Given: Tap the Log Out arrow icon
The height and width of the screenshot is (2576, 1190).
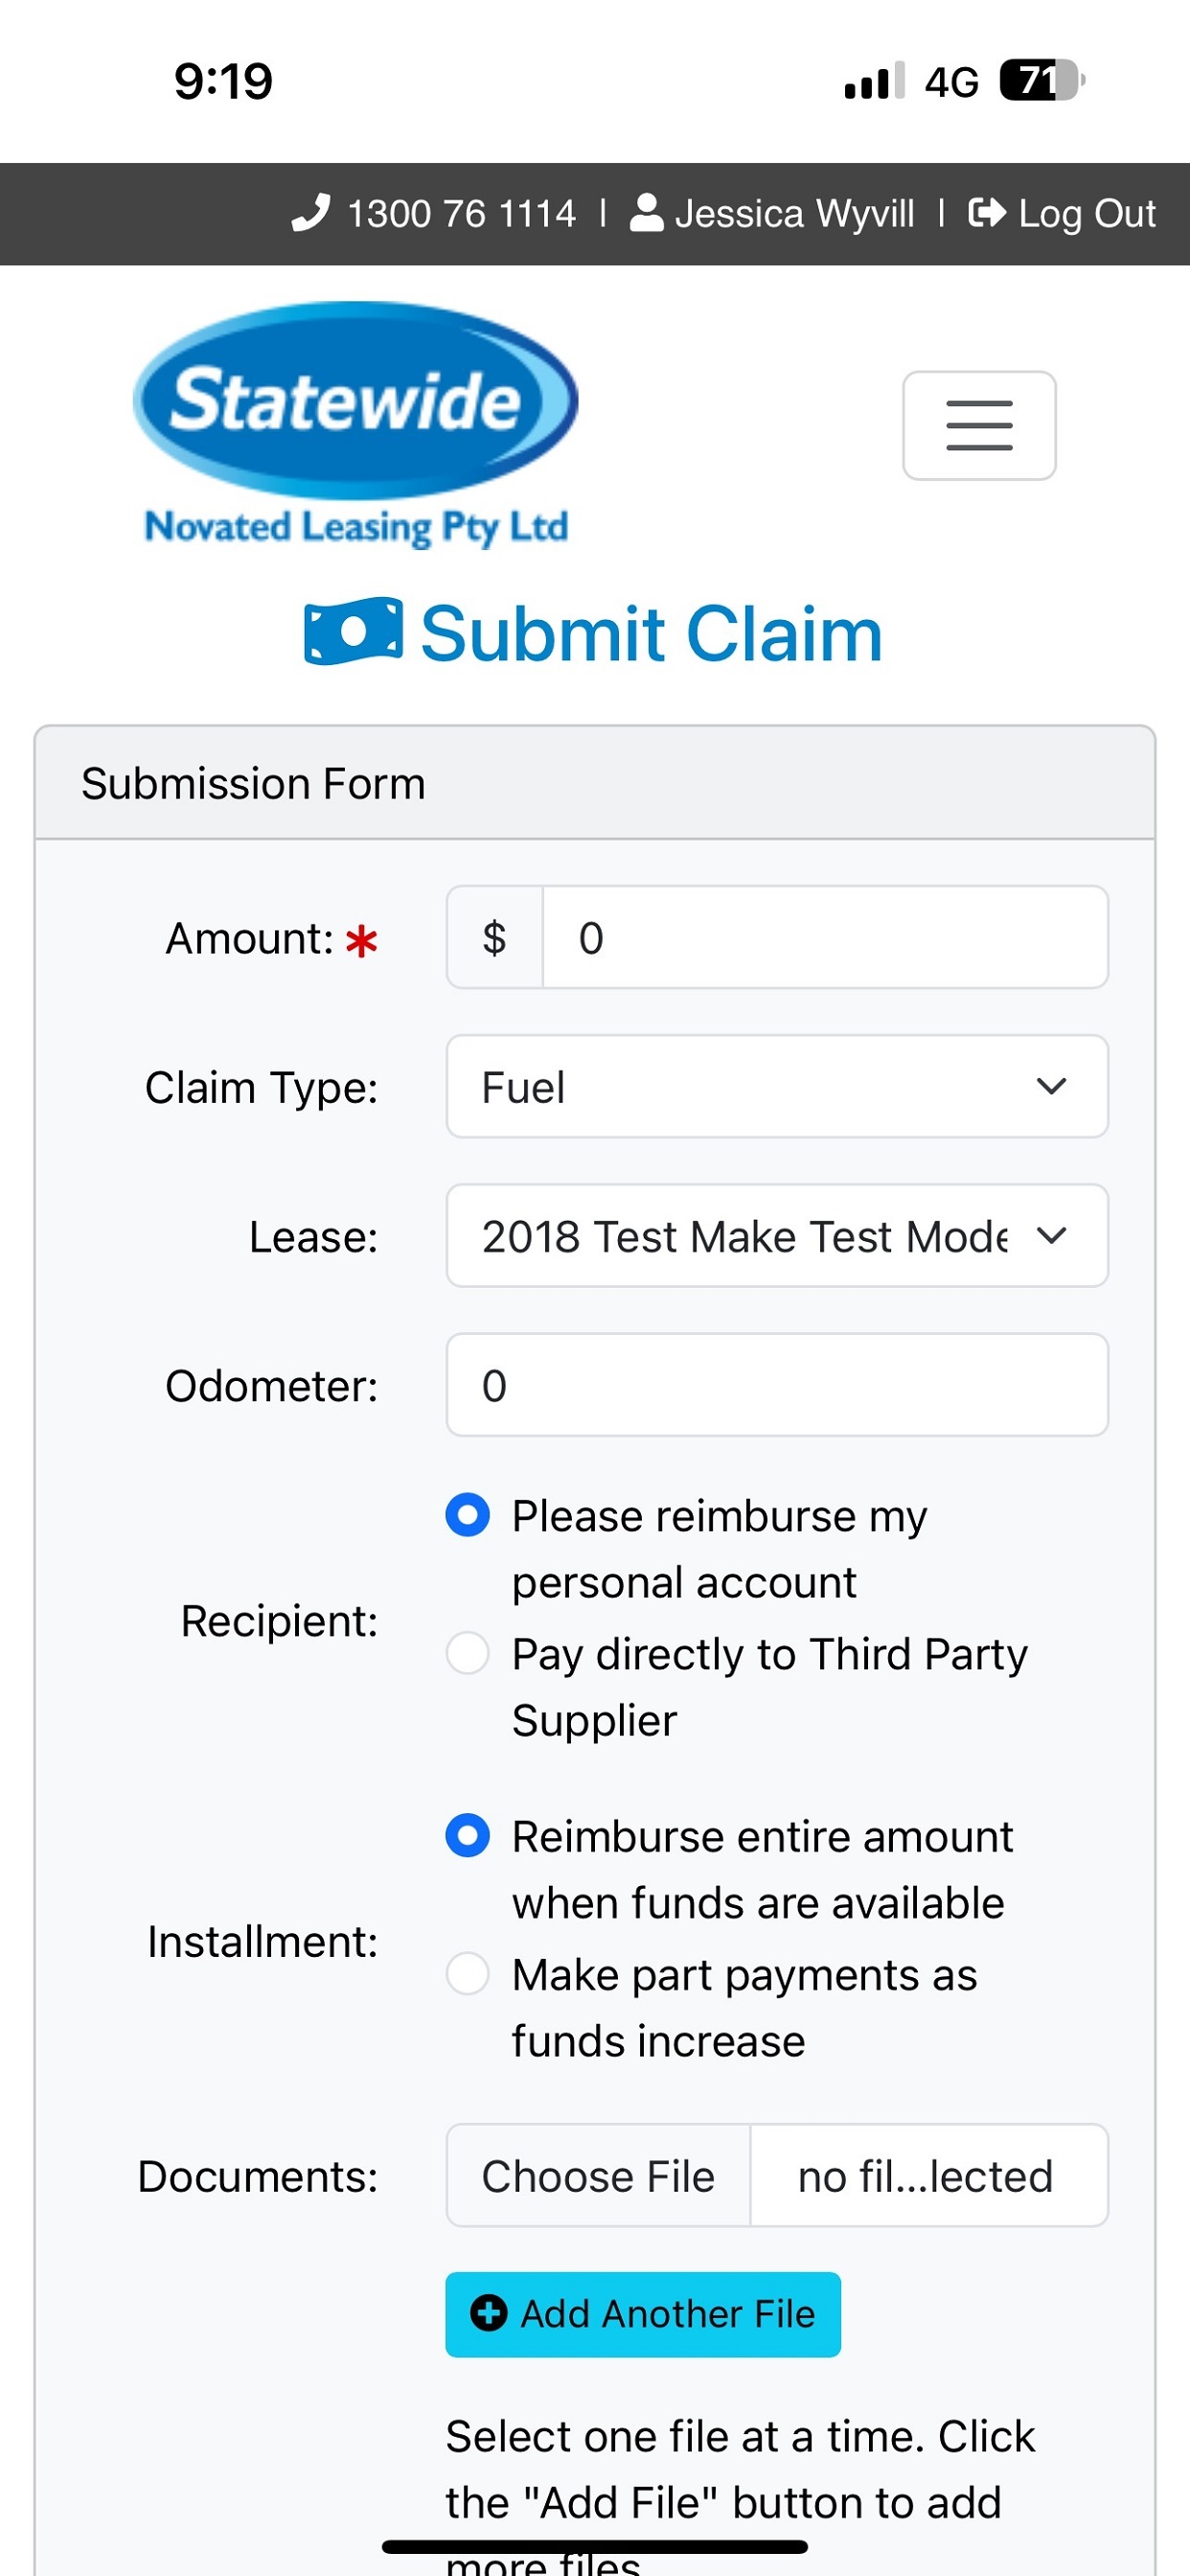Looking at the screenshot, I should (x=987, y=213).
